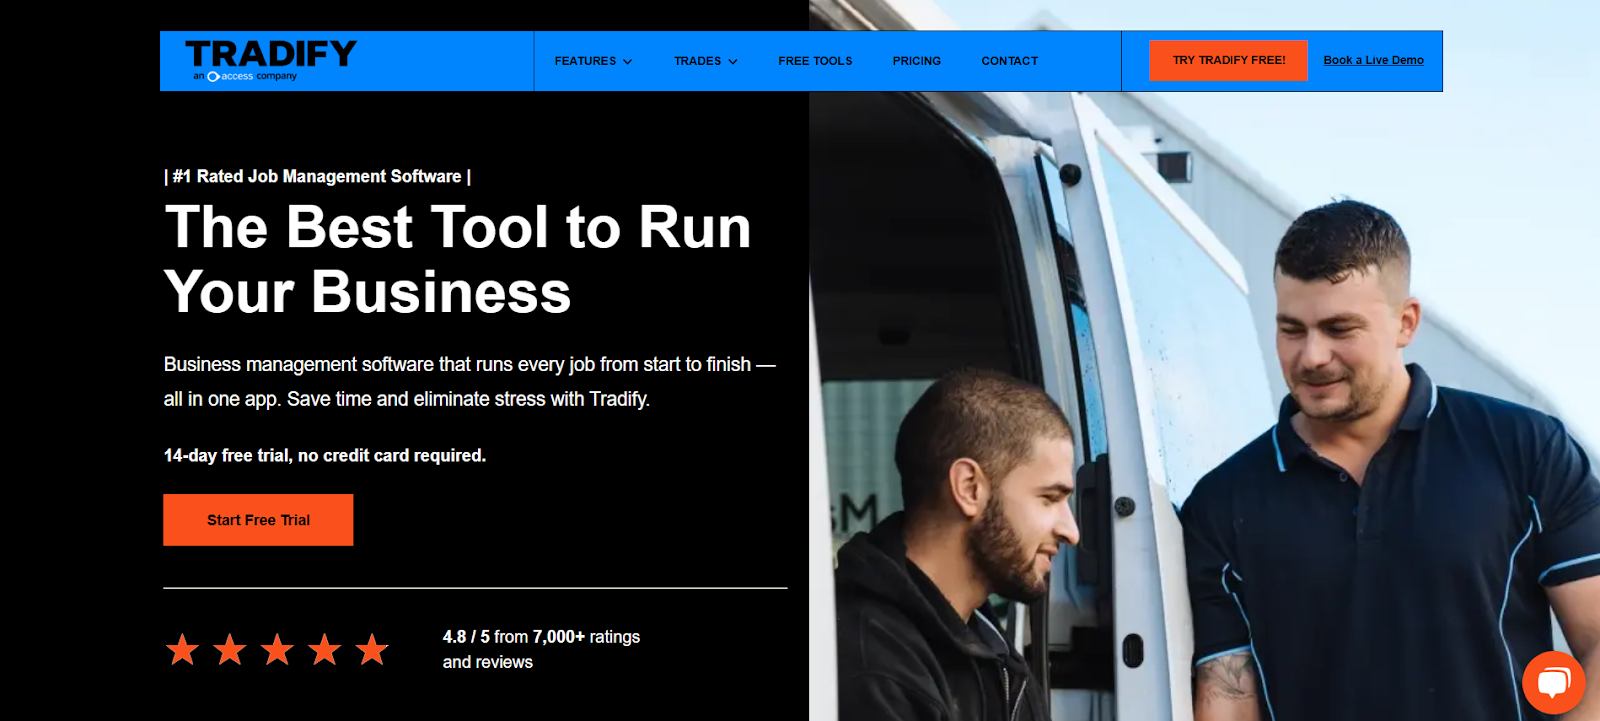
Task: Expand the Trades dropdown chevron
Action: tap(733, 62)
